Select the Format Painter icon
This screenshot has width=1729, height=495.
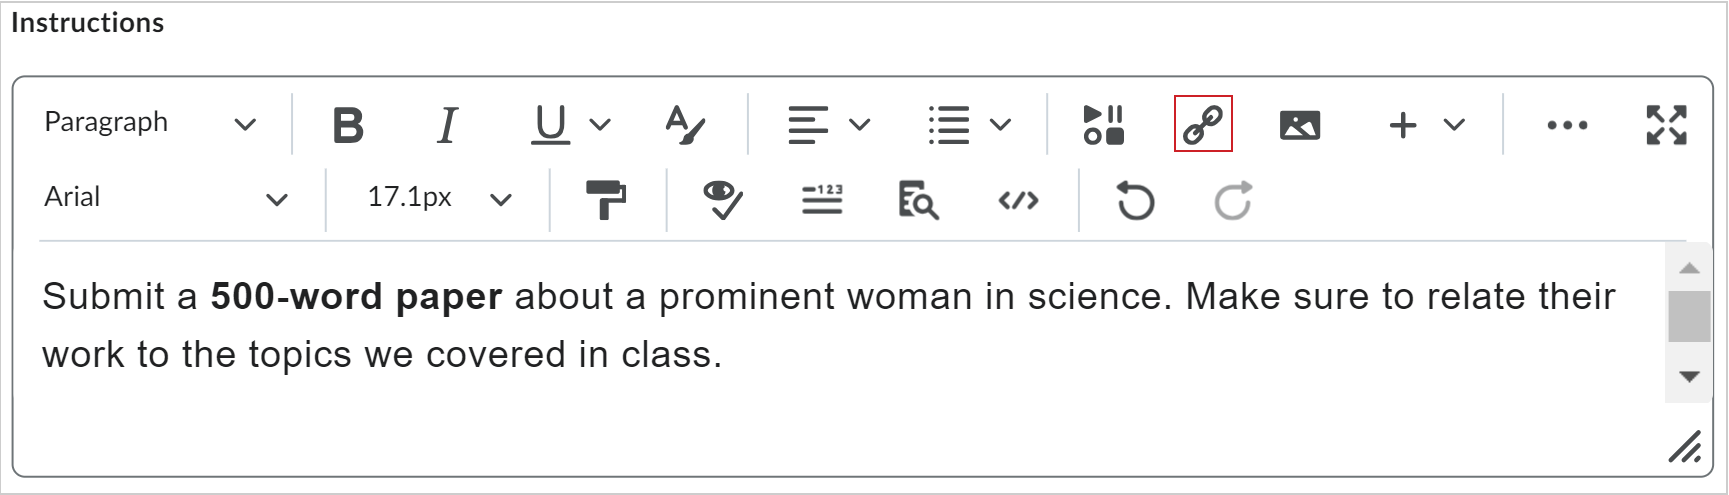coord(606,200)
